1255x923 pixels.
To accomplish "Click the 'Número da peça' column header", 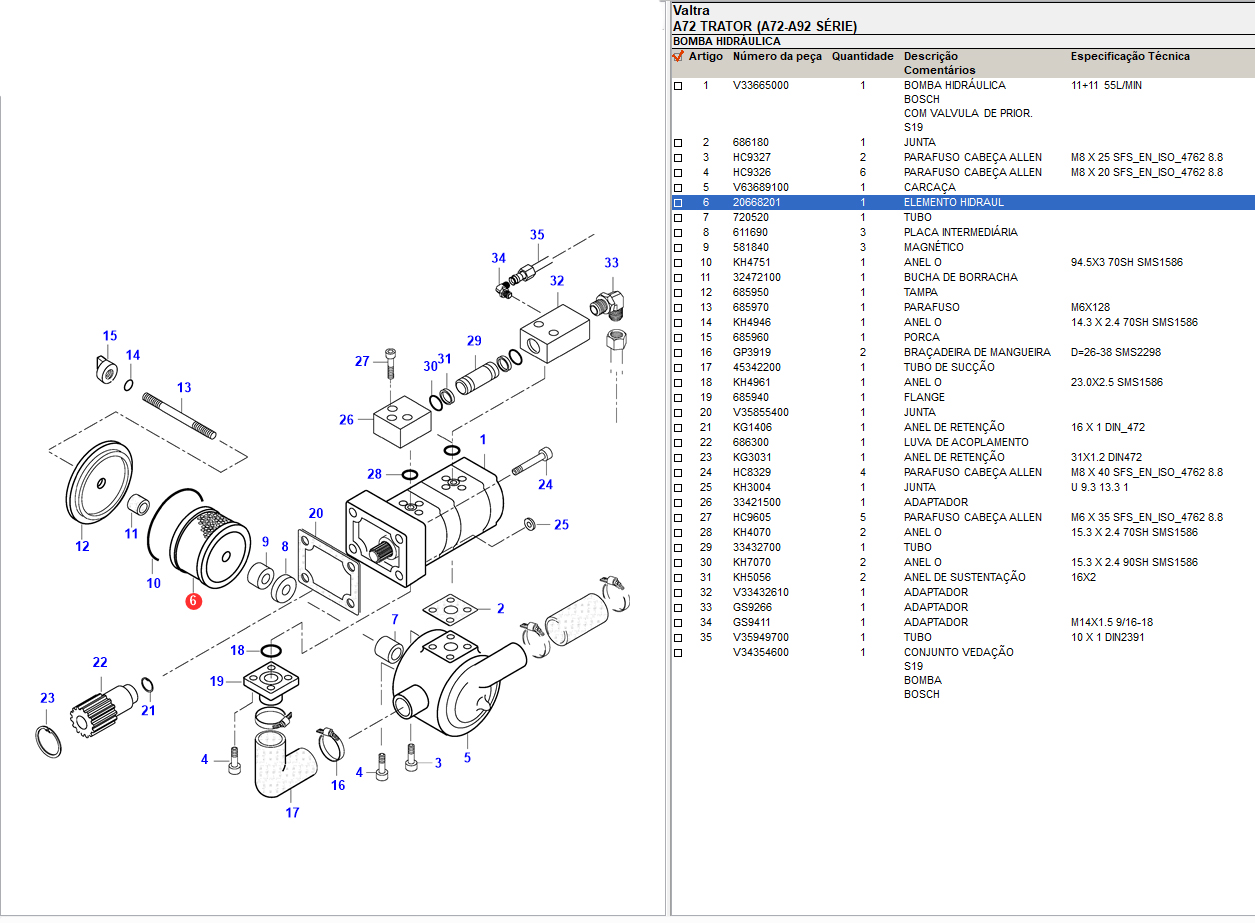I will 777,57.
